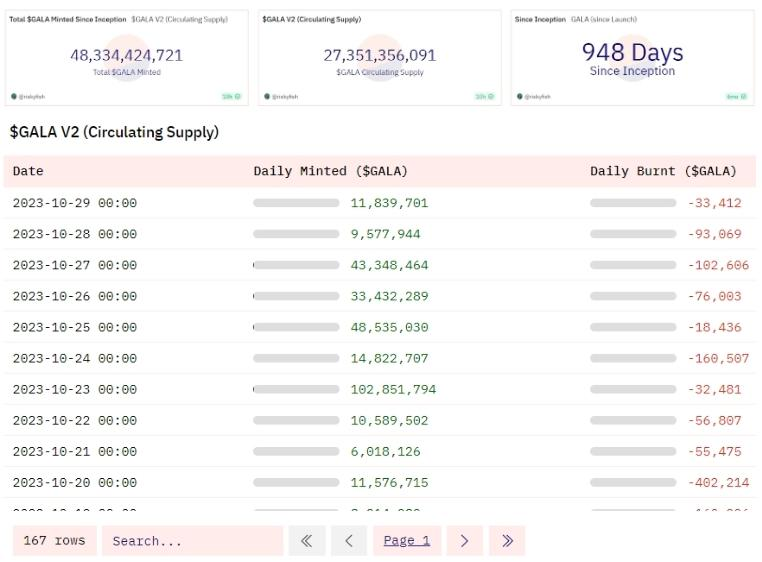
Task: Open Total $GALA Minted Since Inception title
Action: (67, 19)
